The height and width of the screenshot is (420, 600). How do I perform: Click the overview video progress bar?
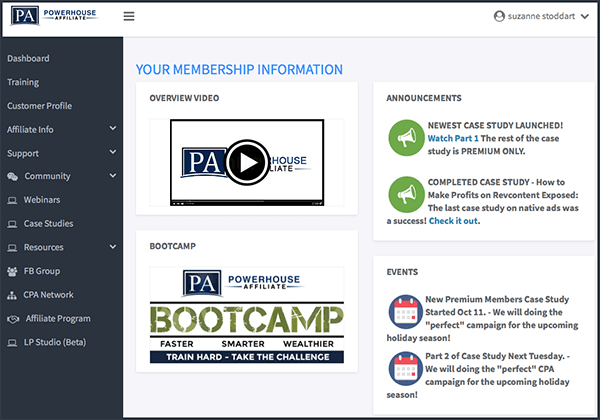(x=247, y=201)
